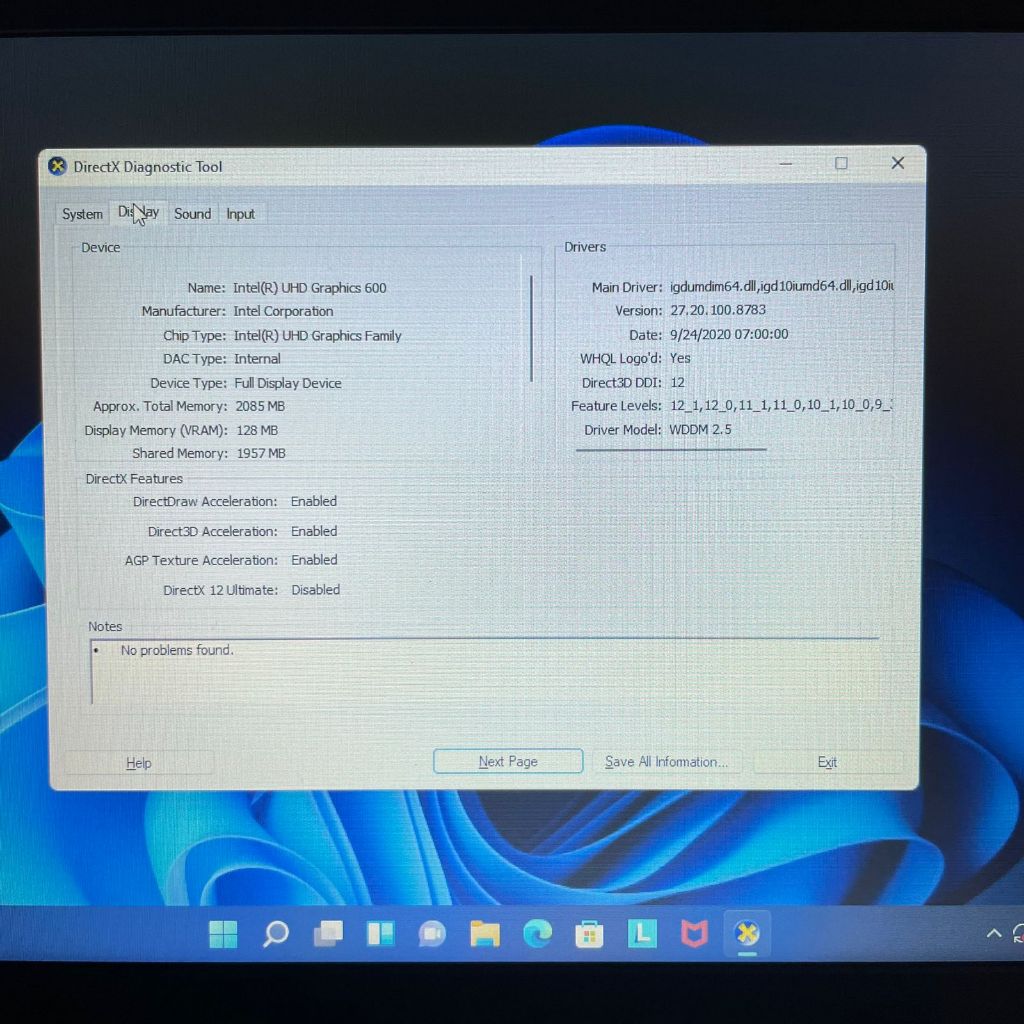Open the Windows Start menu
This screenshot has height=1024, width=1024.
223,934
